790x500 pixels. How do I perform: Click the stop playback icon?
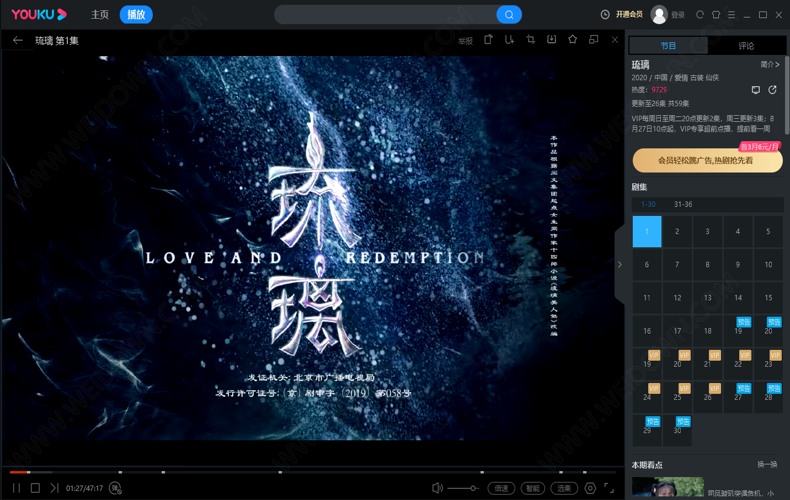35,488
